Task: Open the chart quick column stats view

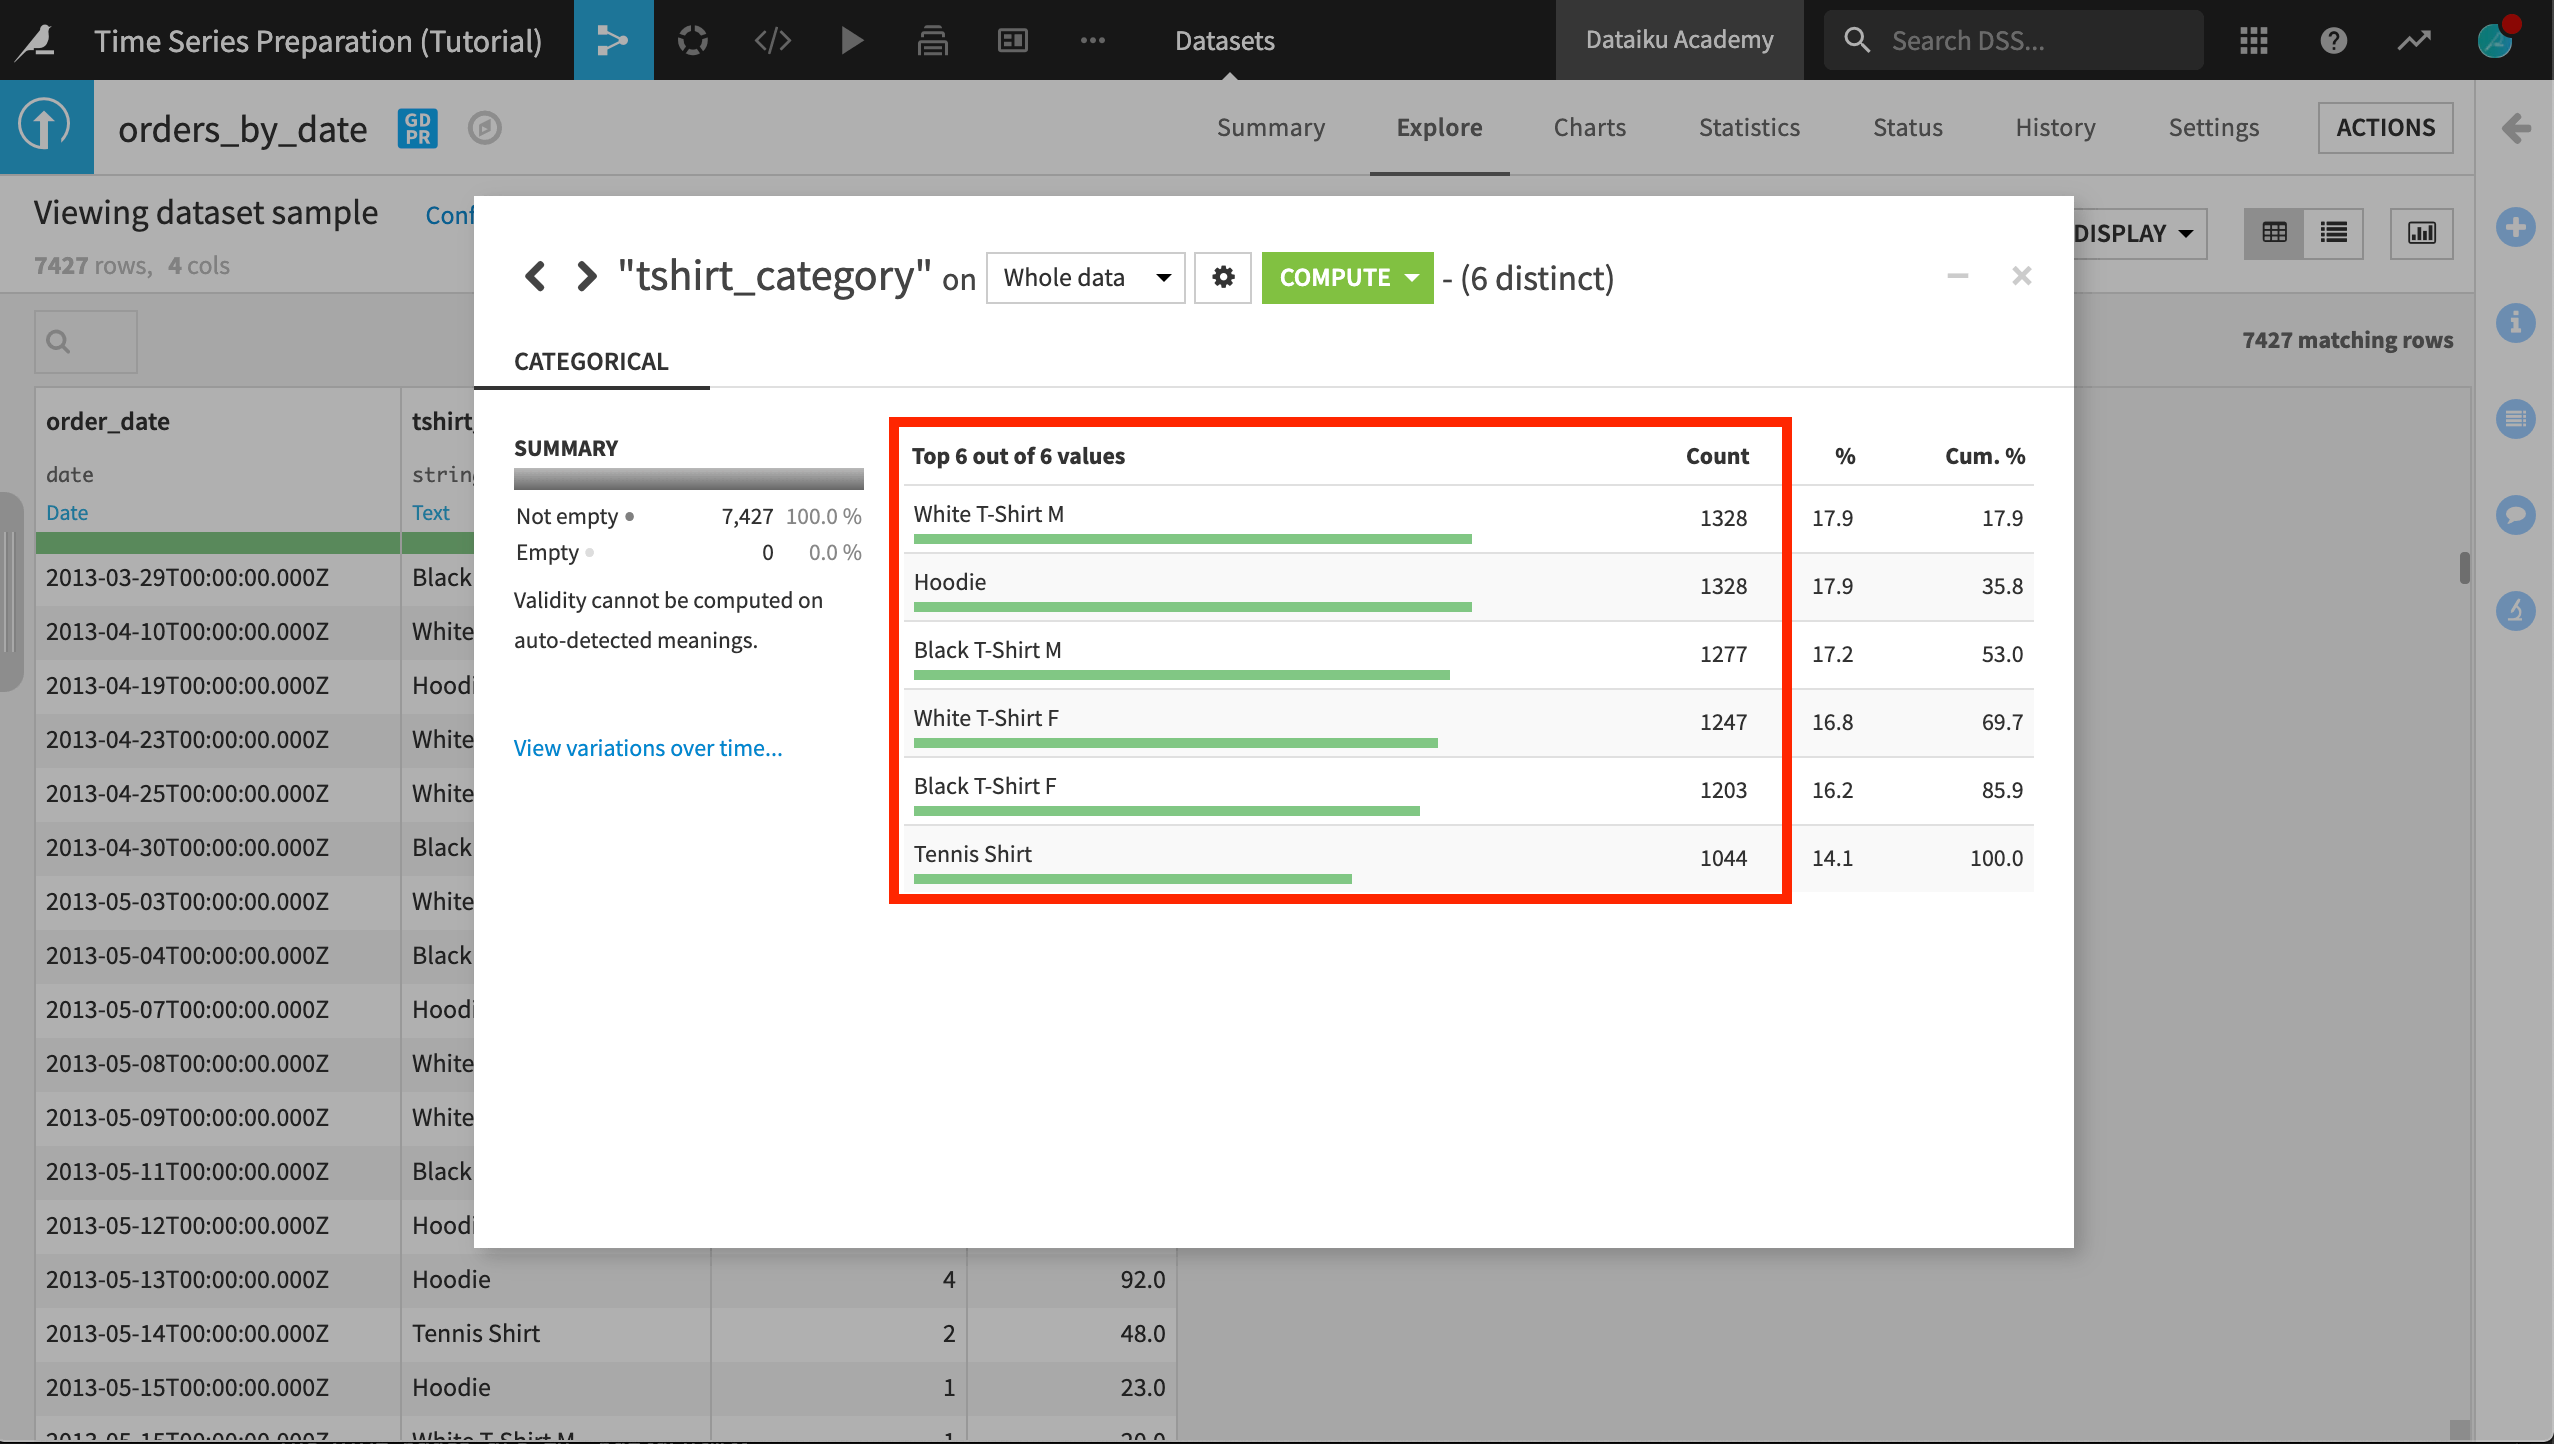Action: [2421, 233]
